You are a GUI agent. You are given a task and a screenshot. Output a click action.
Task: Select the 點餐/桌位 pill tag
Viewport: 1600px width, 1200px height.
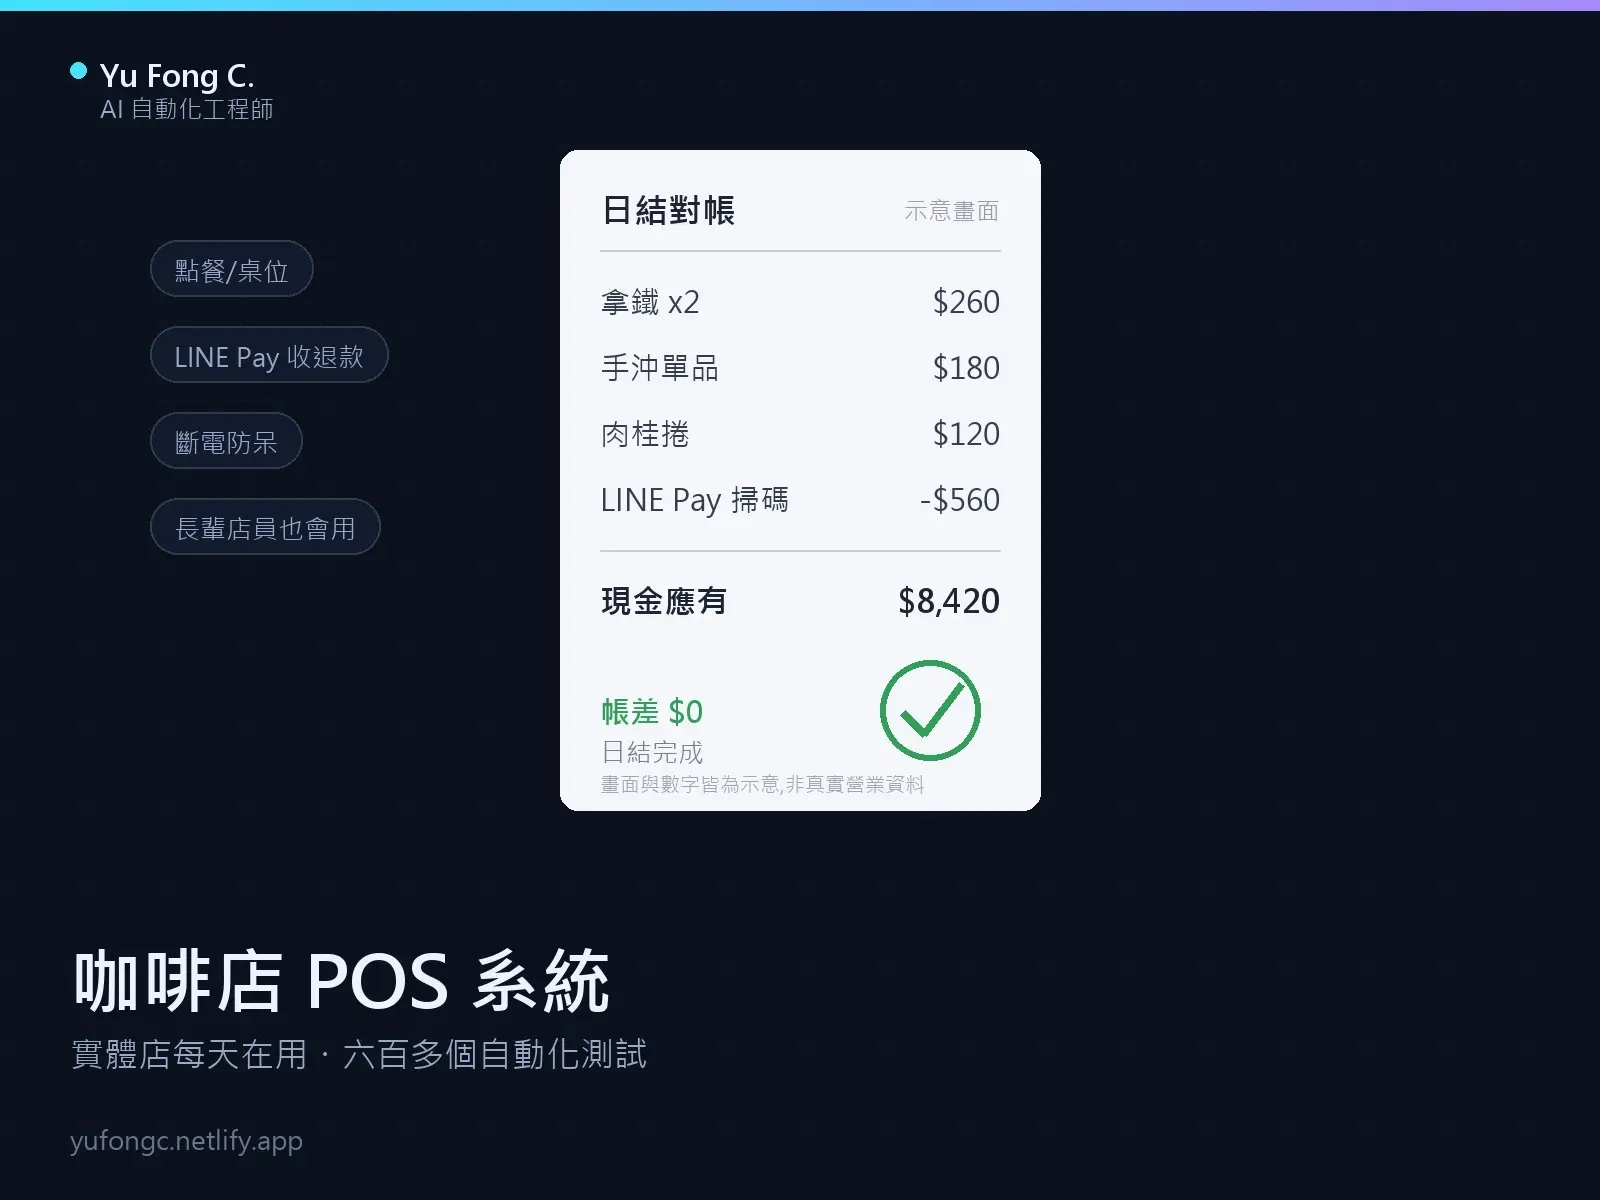pos(232,269)
